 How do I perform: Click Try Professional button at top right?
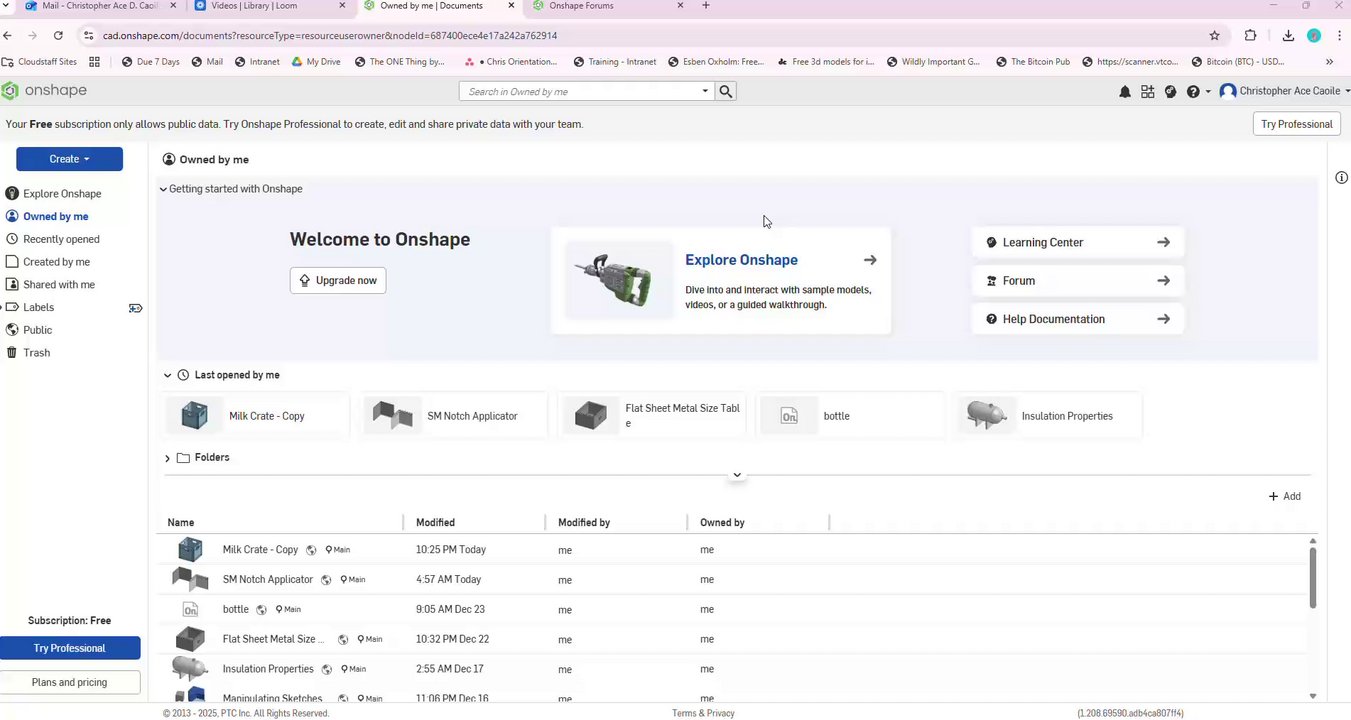click(x=1296, y=124)
